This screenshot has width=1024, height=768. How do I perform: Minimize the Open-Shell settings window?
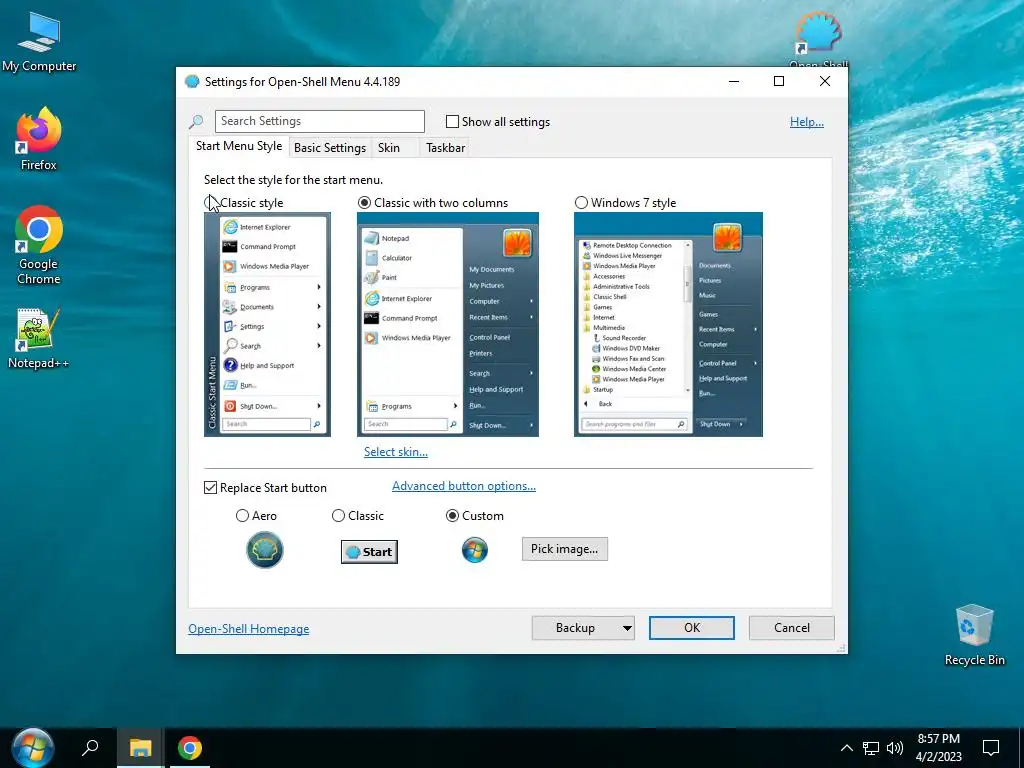[x=733, y=82]
